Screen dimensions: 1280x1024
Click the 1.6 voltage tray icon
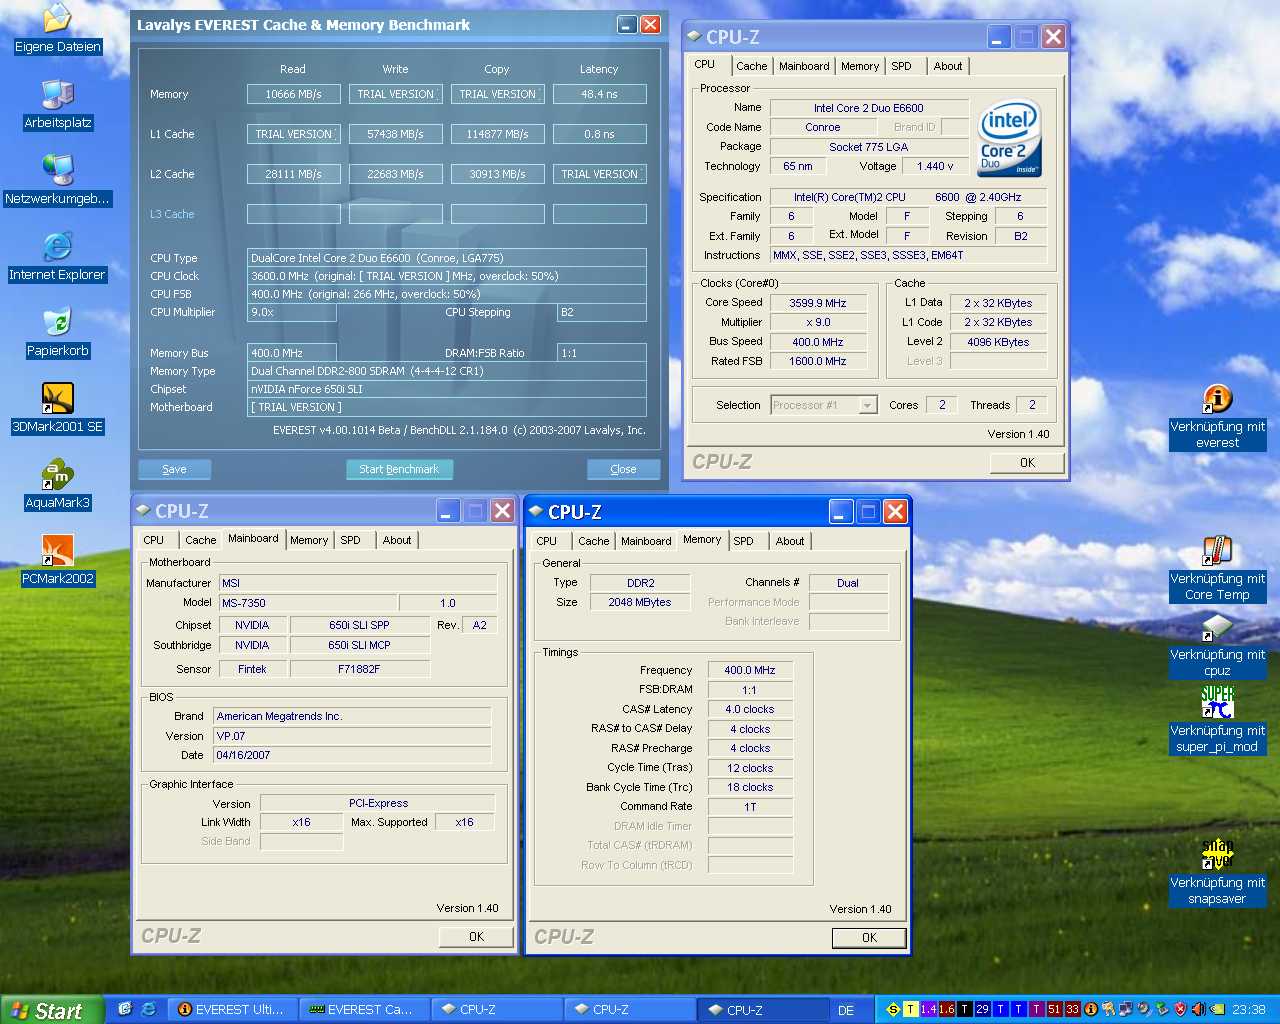click(946, 1009)
